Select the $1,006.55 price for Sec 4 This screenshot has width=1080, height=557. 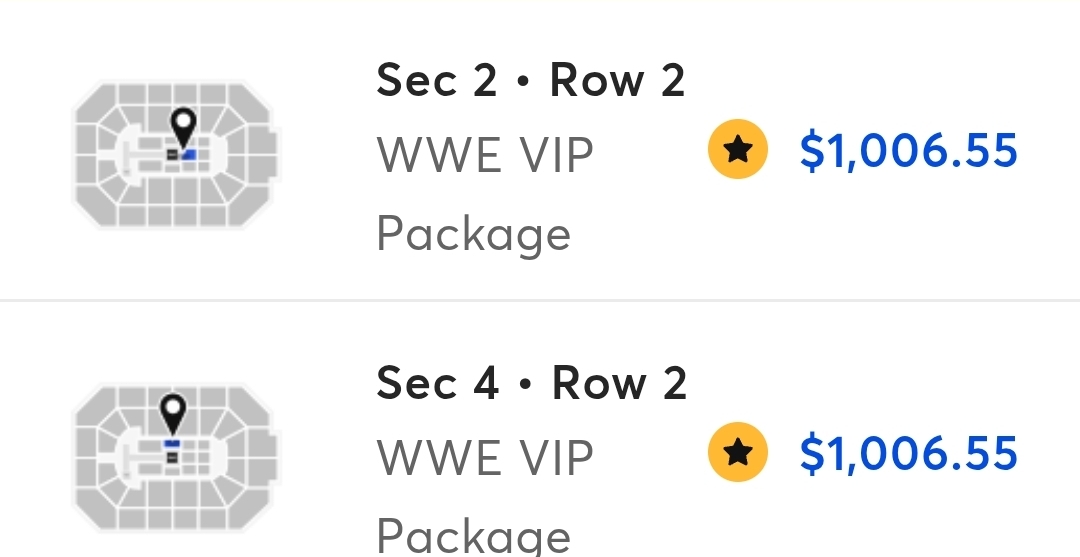pyautogui.click(x=908, y=453)
